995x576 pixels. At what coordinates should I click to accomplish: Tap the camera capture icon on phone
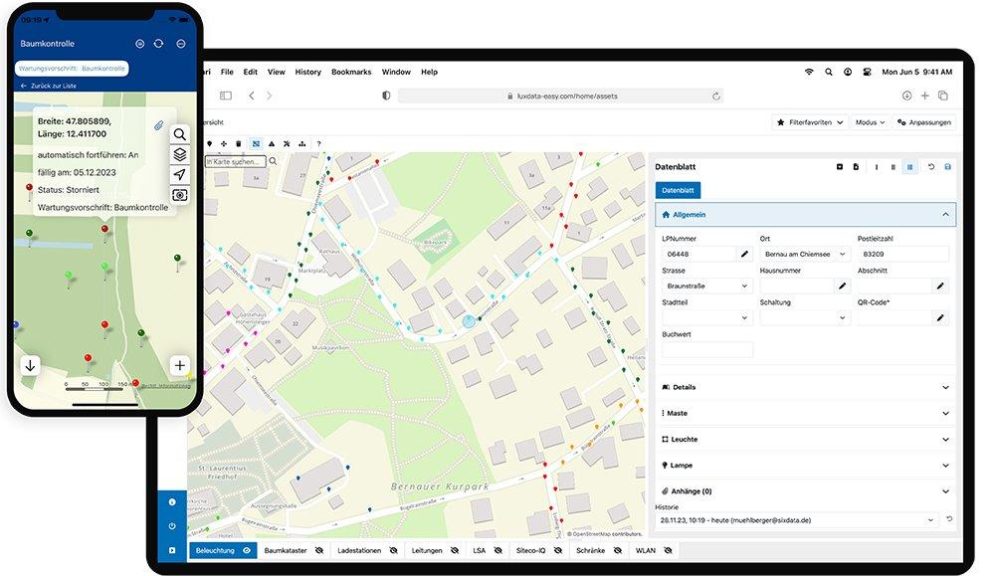pos(179,195)
